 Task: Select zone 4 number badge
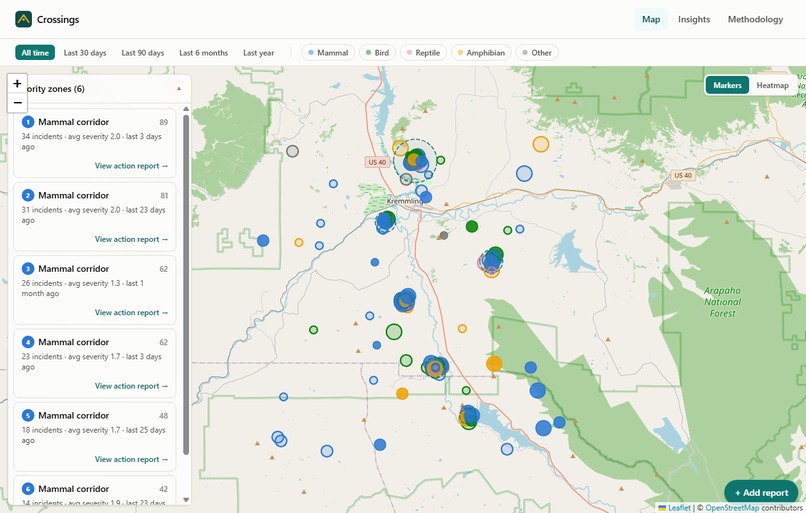28,342
